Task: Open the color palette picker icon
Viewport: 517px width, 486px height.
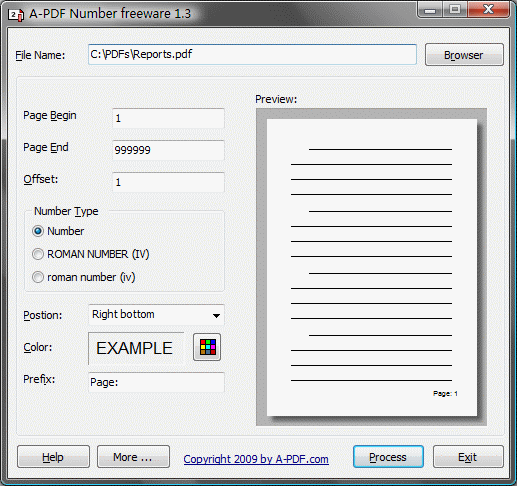Action: 207,347
